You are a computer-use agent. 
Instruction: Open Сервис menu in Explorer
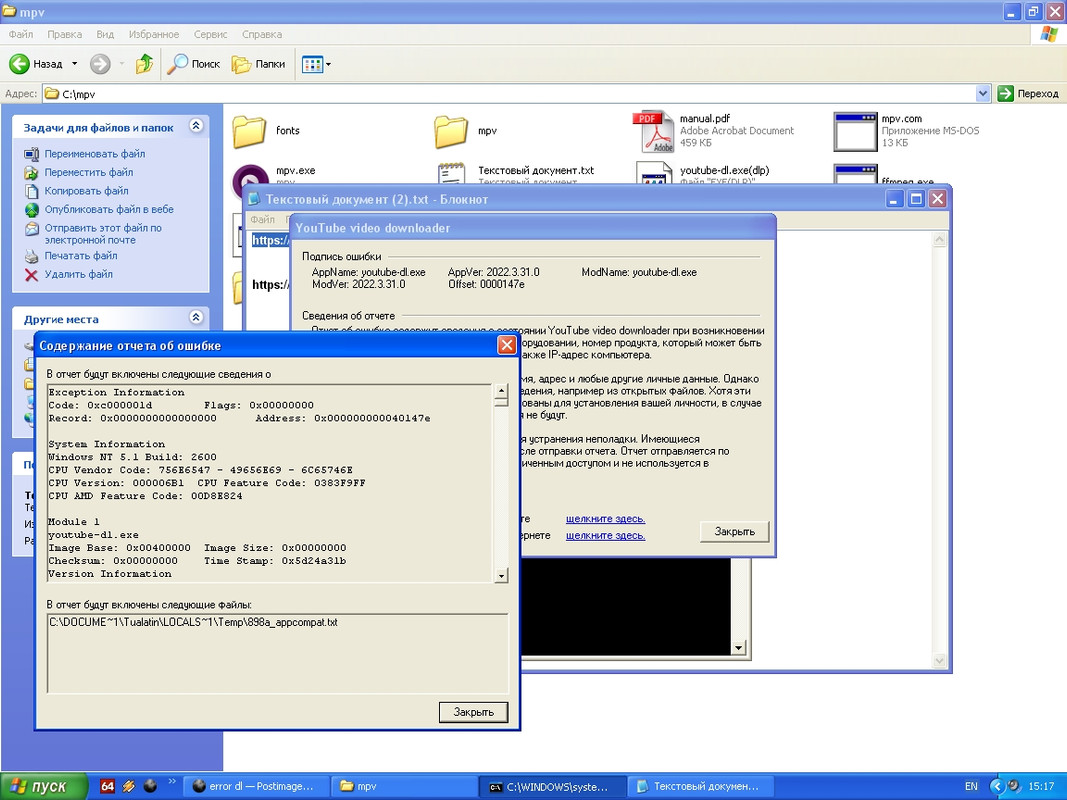(x=210, y=34)
